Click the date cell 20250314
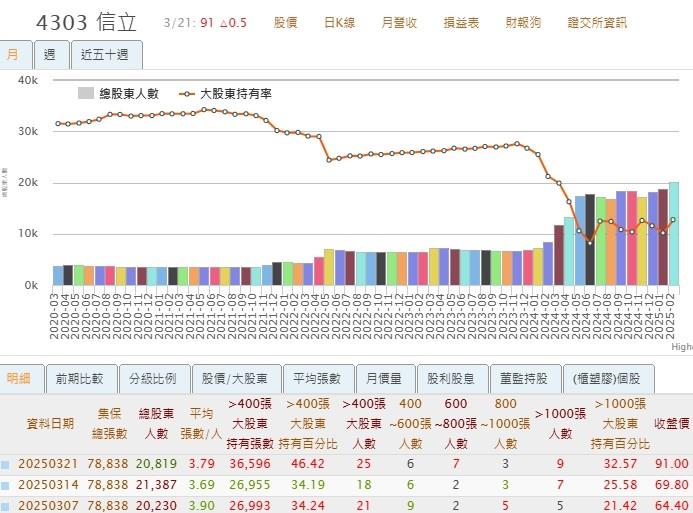The image size is (693, 513). tap(48, 485)
